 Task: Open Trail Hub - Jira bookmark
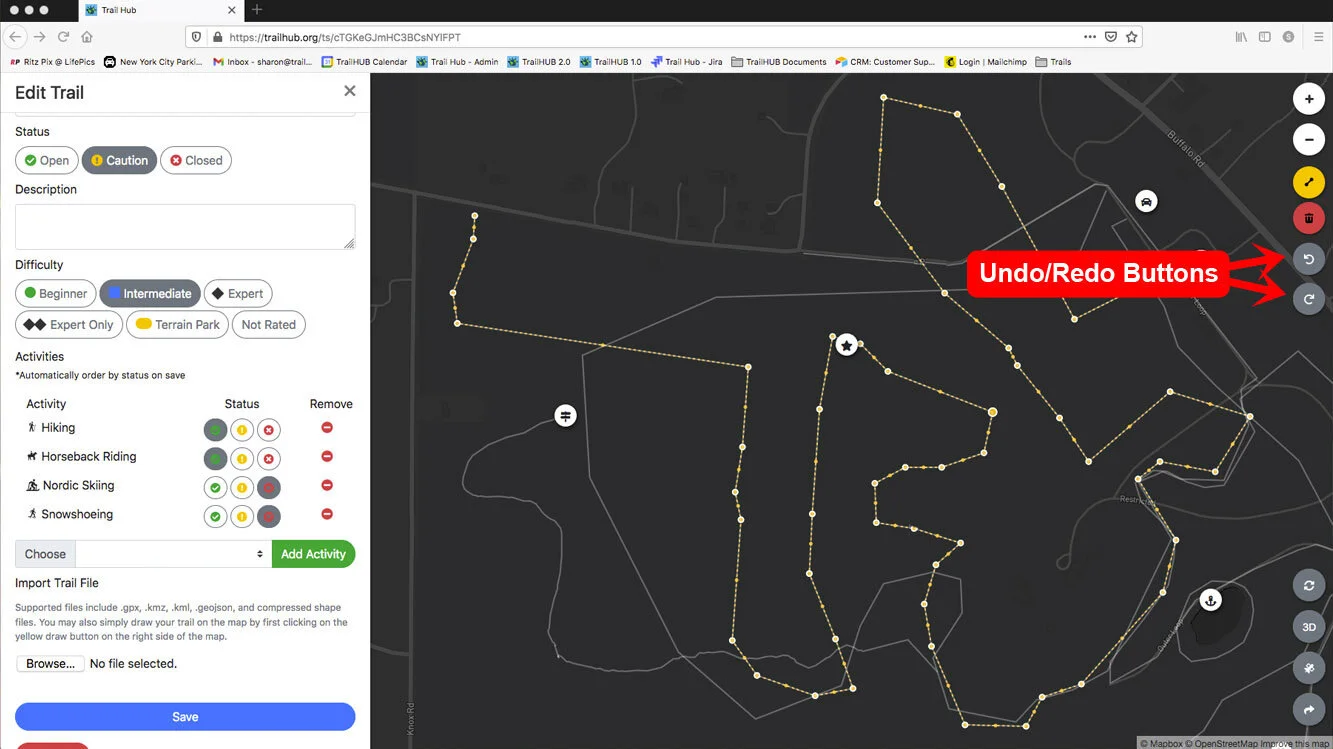pyautogui.click(x=686, y=62)
